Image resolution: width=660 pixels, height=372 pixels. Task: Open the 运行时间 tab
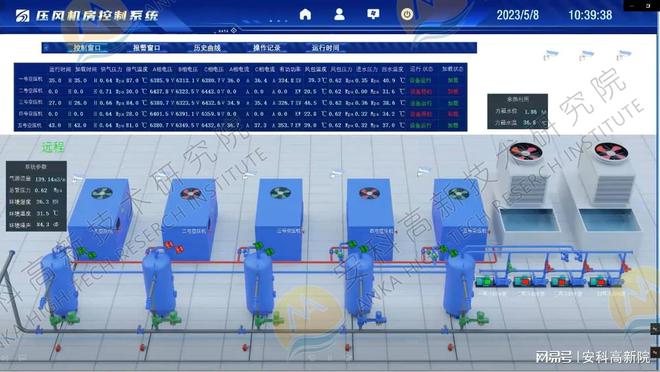coord(325,48)
